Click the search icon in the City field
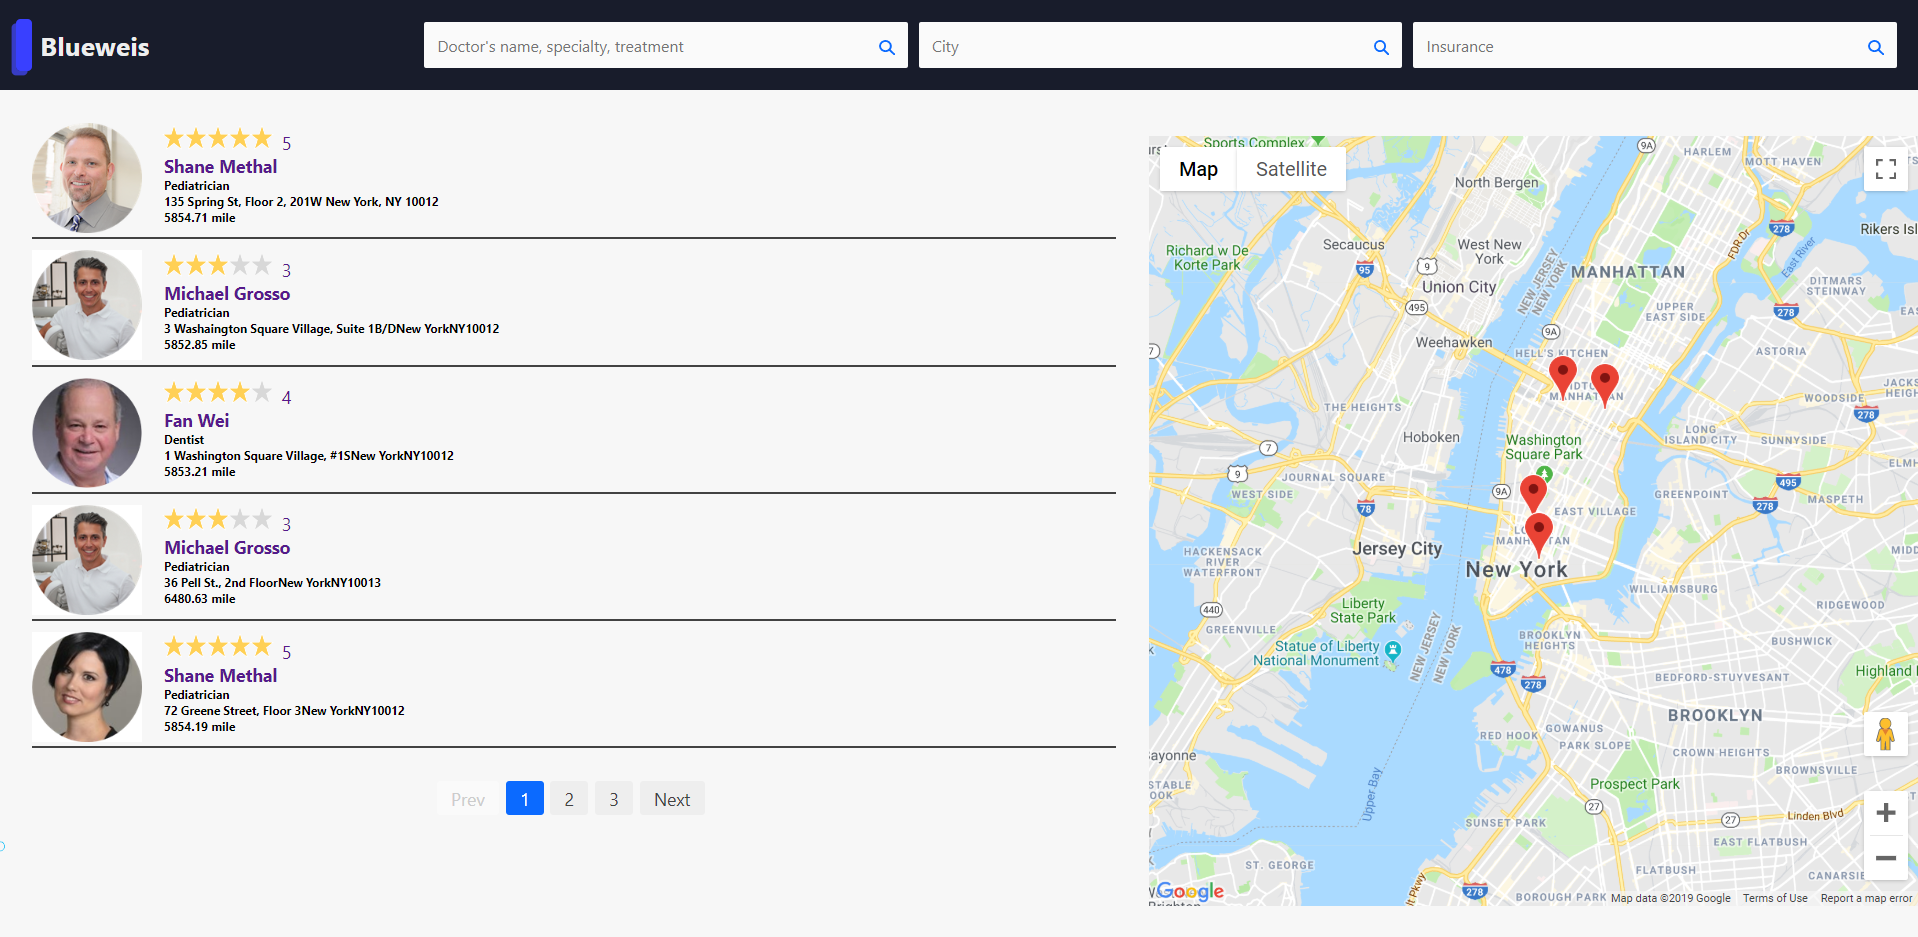 pos(1381,47)
